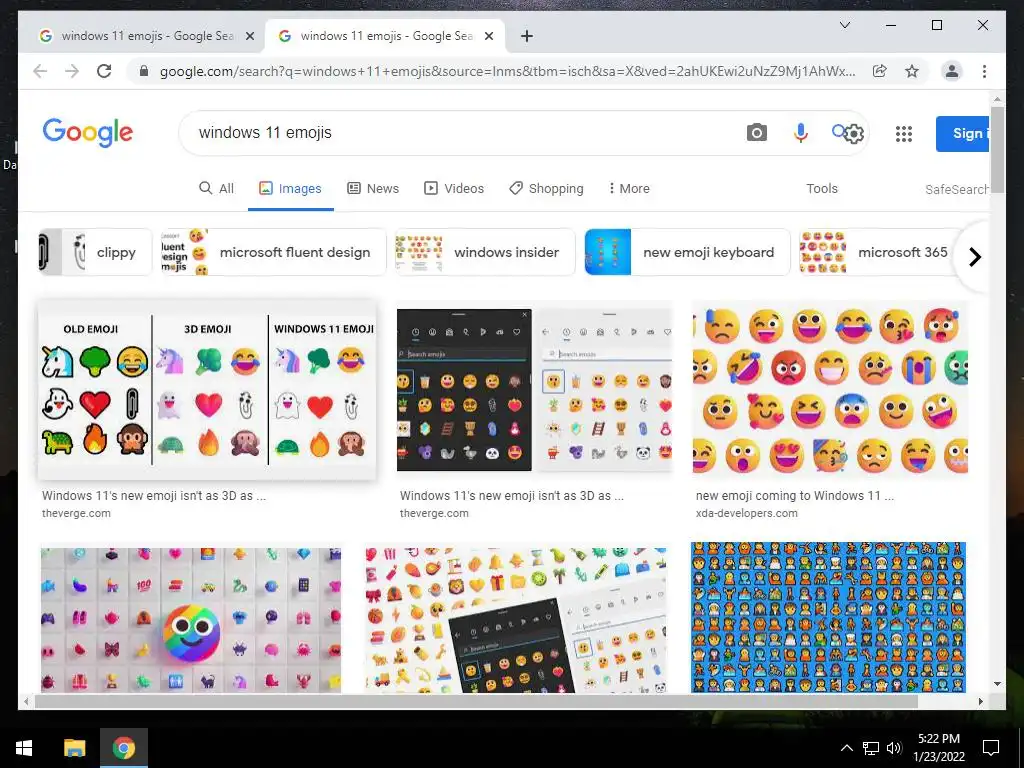Open the 'new emoji coming to Windows 11' caption

[795, 496]
